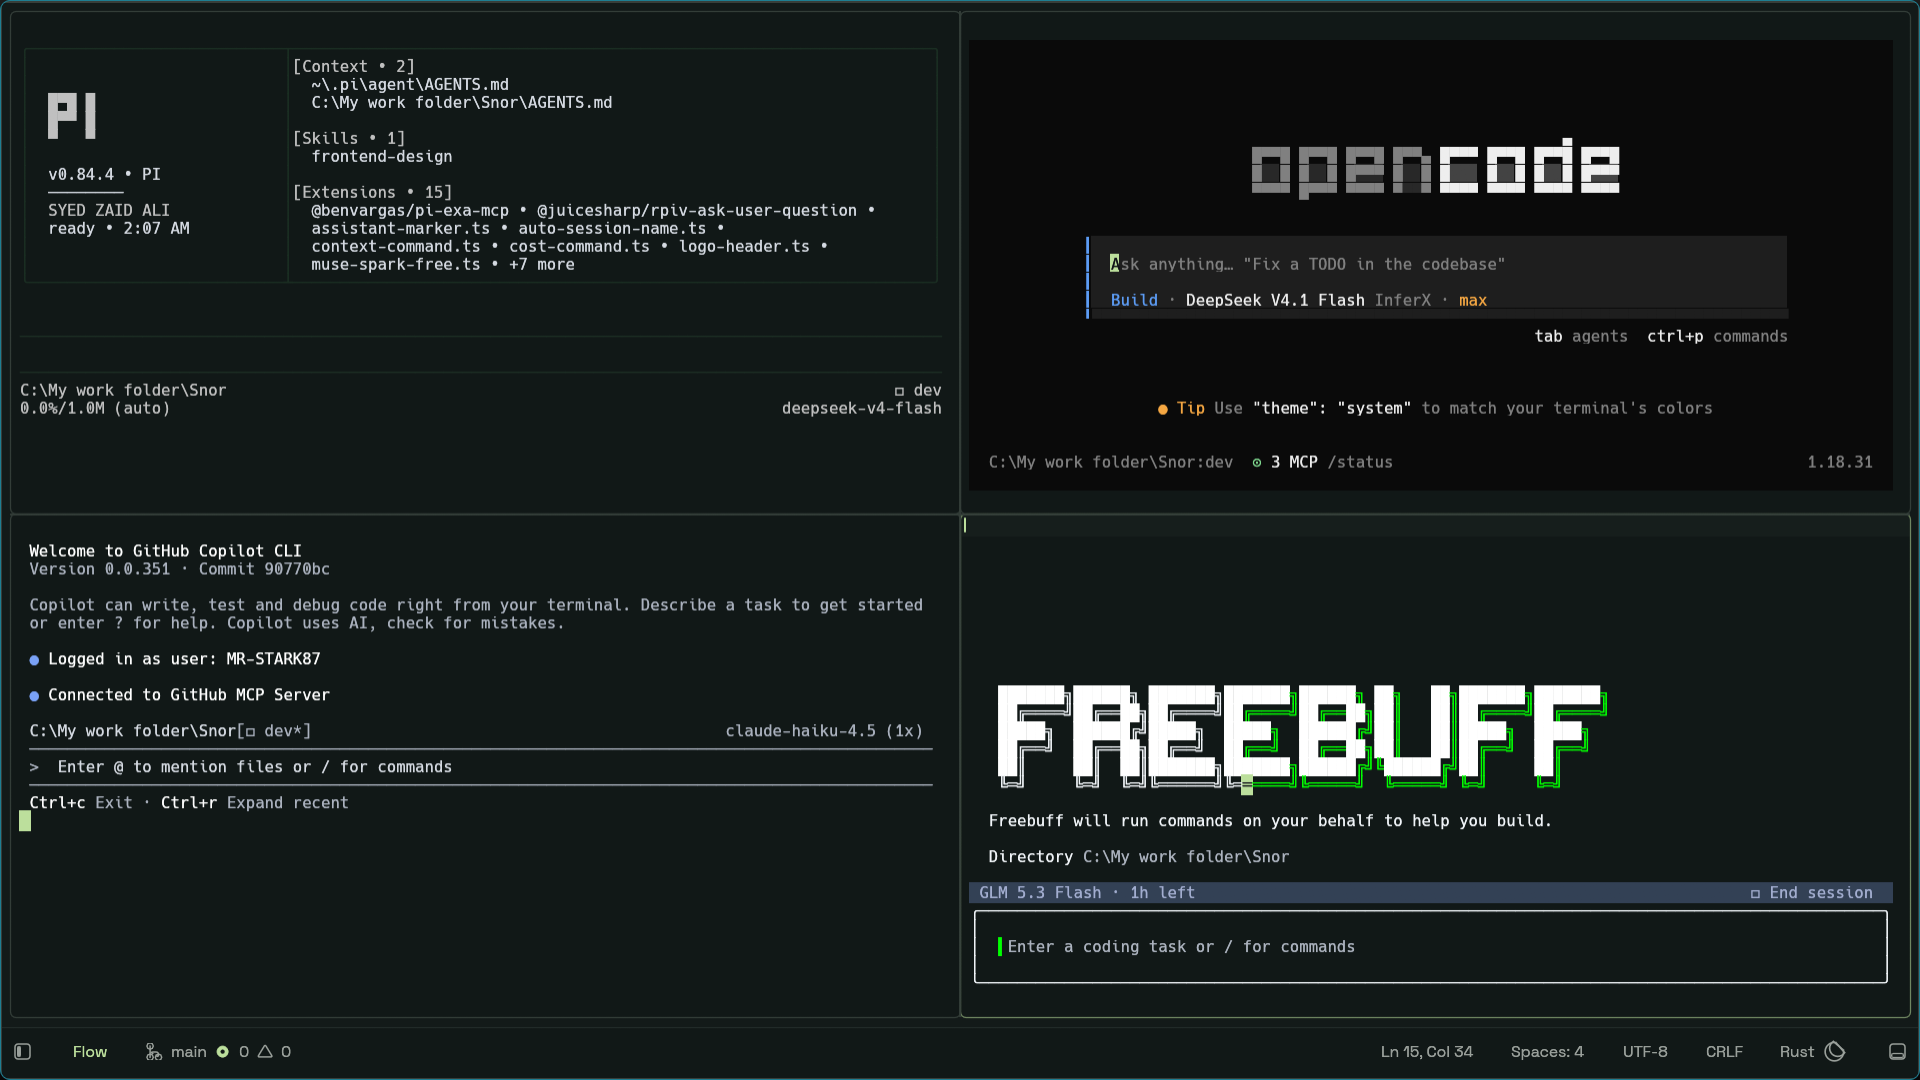Click the orange Tip text in opencode
This screenshot has height=1080, width=1920.
click(1190, 408)
